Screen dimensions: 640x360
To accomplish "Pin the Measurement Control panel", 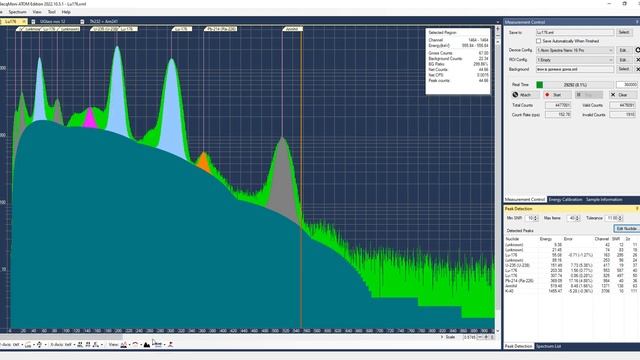I will click(637, 22).
